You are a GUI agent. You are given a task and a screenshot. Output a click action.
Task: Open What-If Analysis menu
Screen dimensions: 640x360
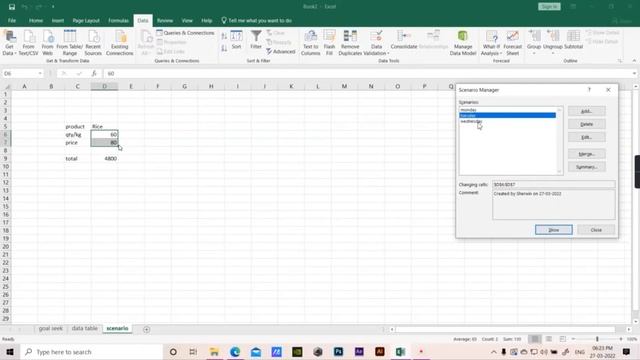coord(491,42)
